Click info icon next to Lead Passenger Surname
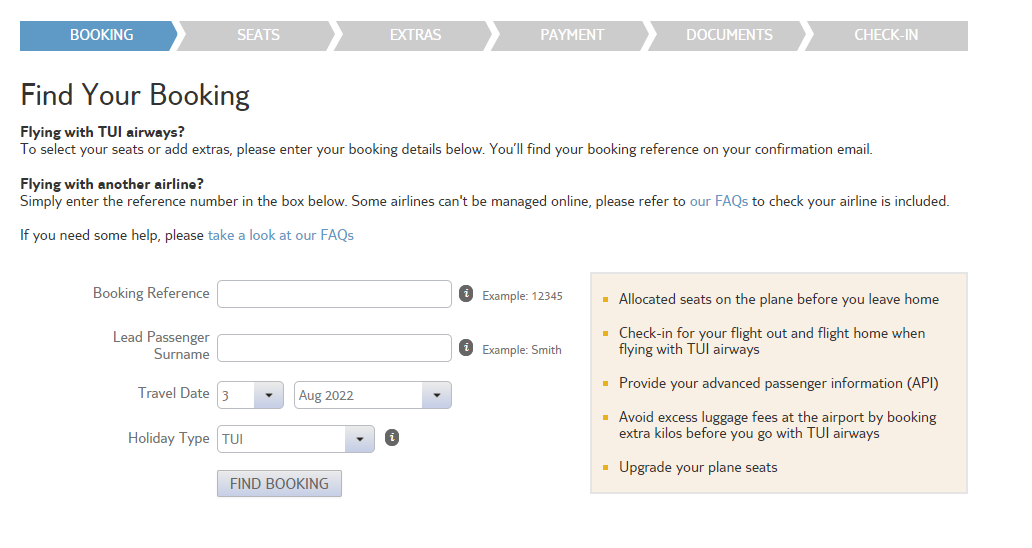The width and height of the screenshot is (1032, 548). coord(466,348)
